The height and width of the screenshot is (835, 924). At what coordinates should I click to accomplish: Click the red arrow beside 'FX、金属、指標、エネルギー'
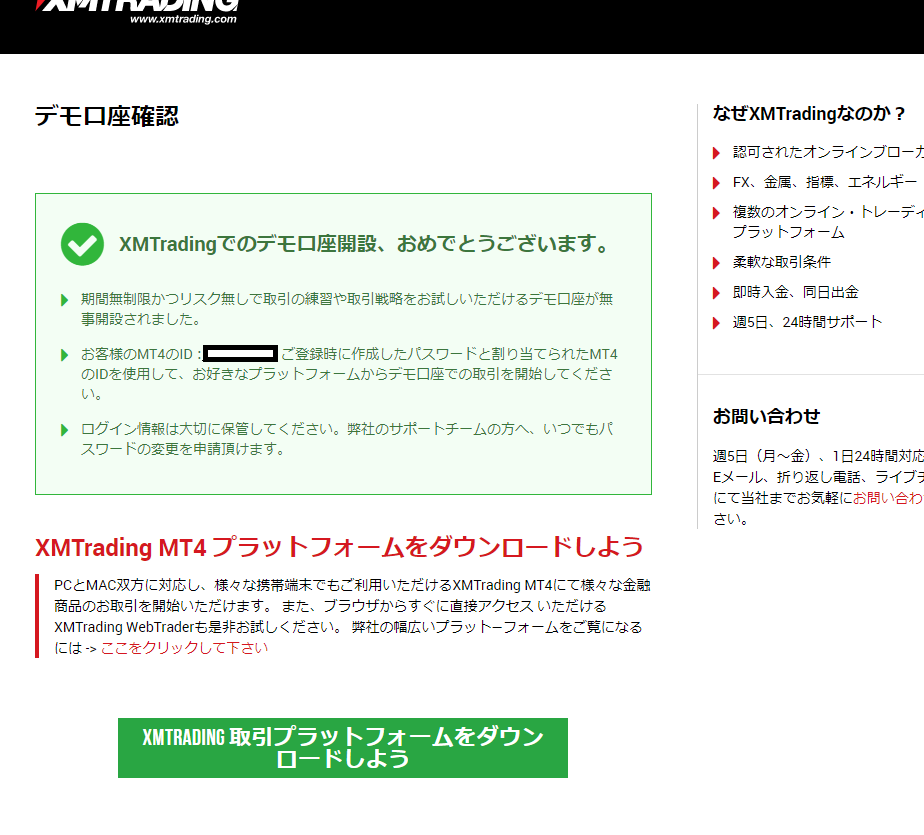pyautogui.click(x=717, y=183)
